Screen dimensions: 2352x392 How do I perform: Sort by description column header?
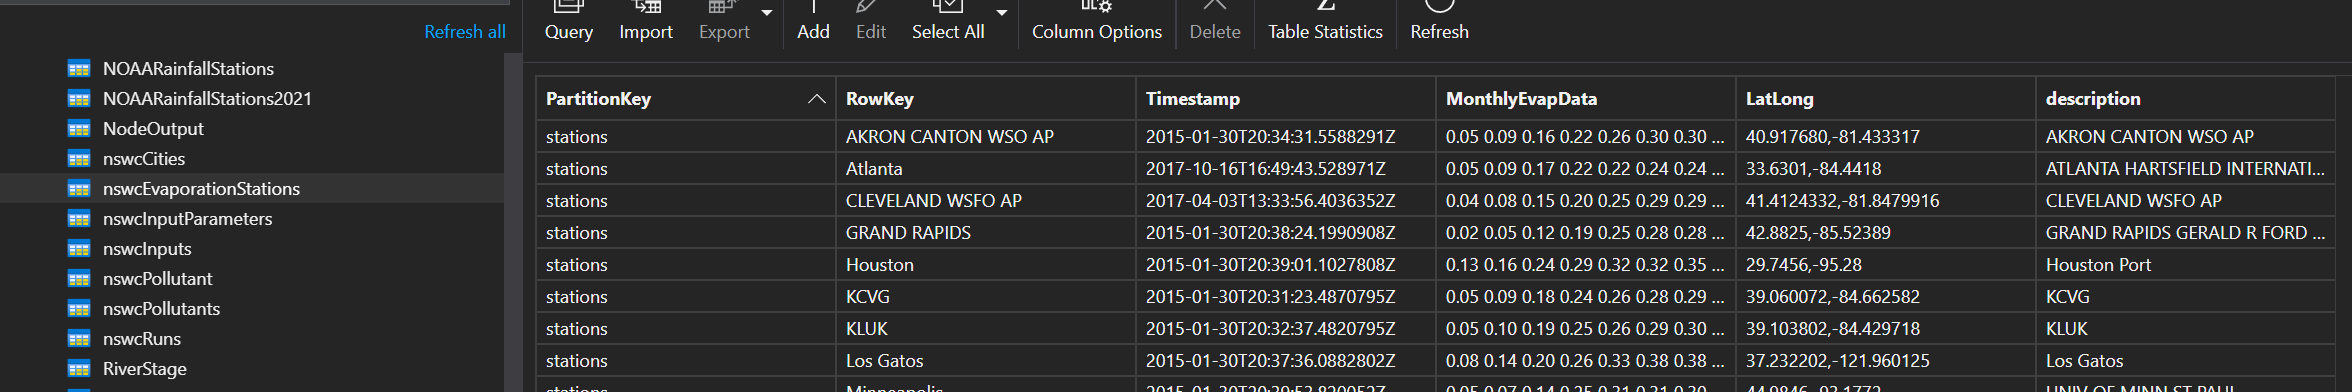click(2186, 99)
